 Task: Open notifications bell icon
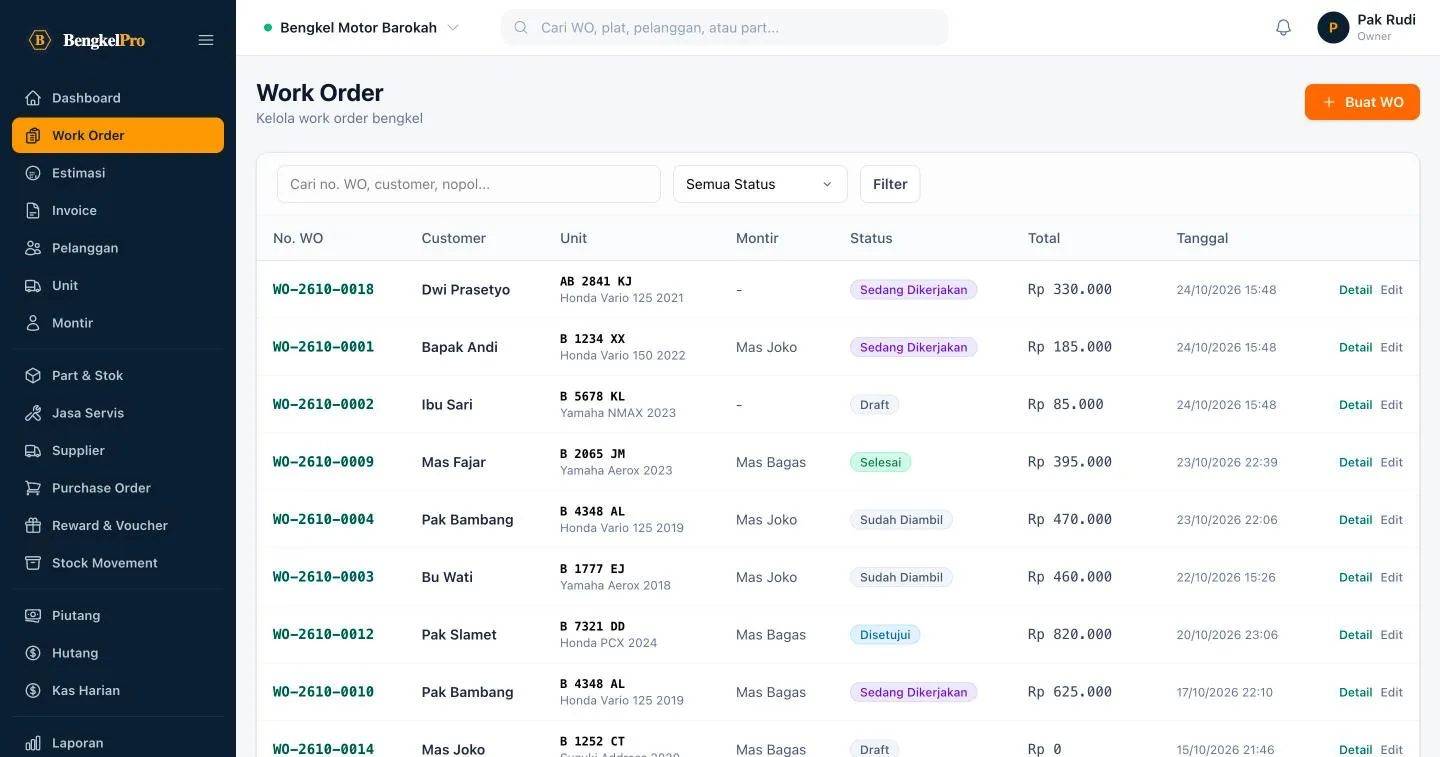click(x=1284, y=28)
